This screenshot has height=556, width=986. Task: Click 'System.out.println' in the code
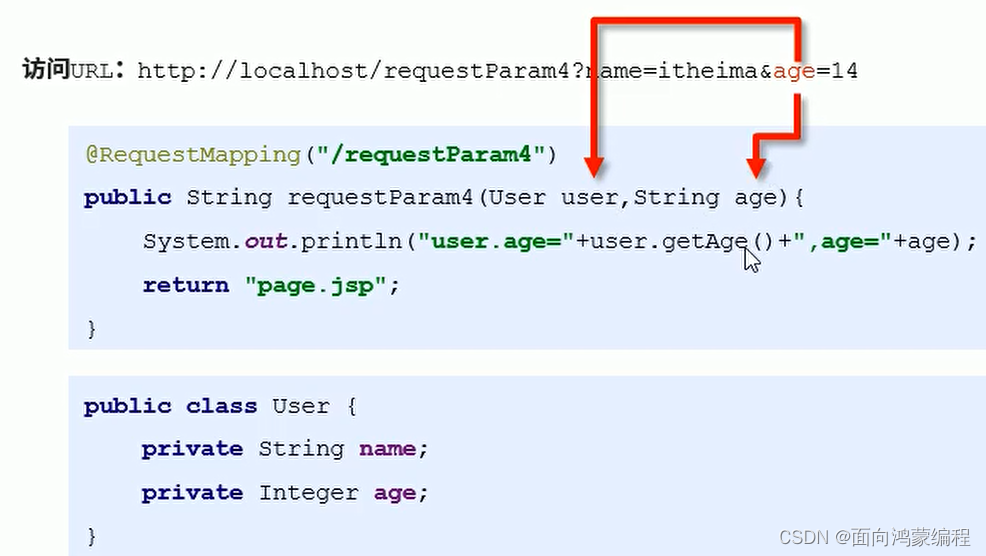pyautogui.click(x=272, y=242)
